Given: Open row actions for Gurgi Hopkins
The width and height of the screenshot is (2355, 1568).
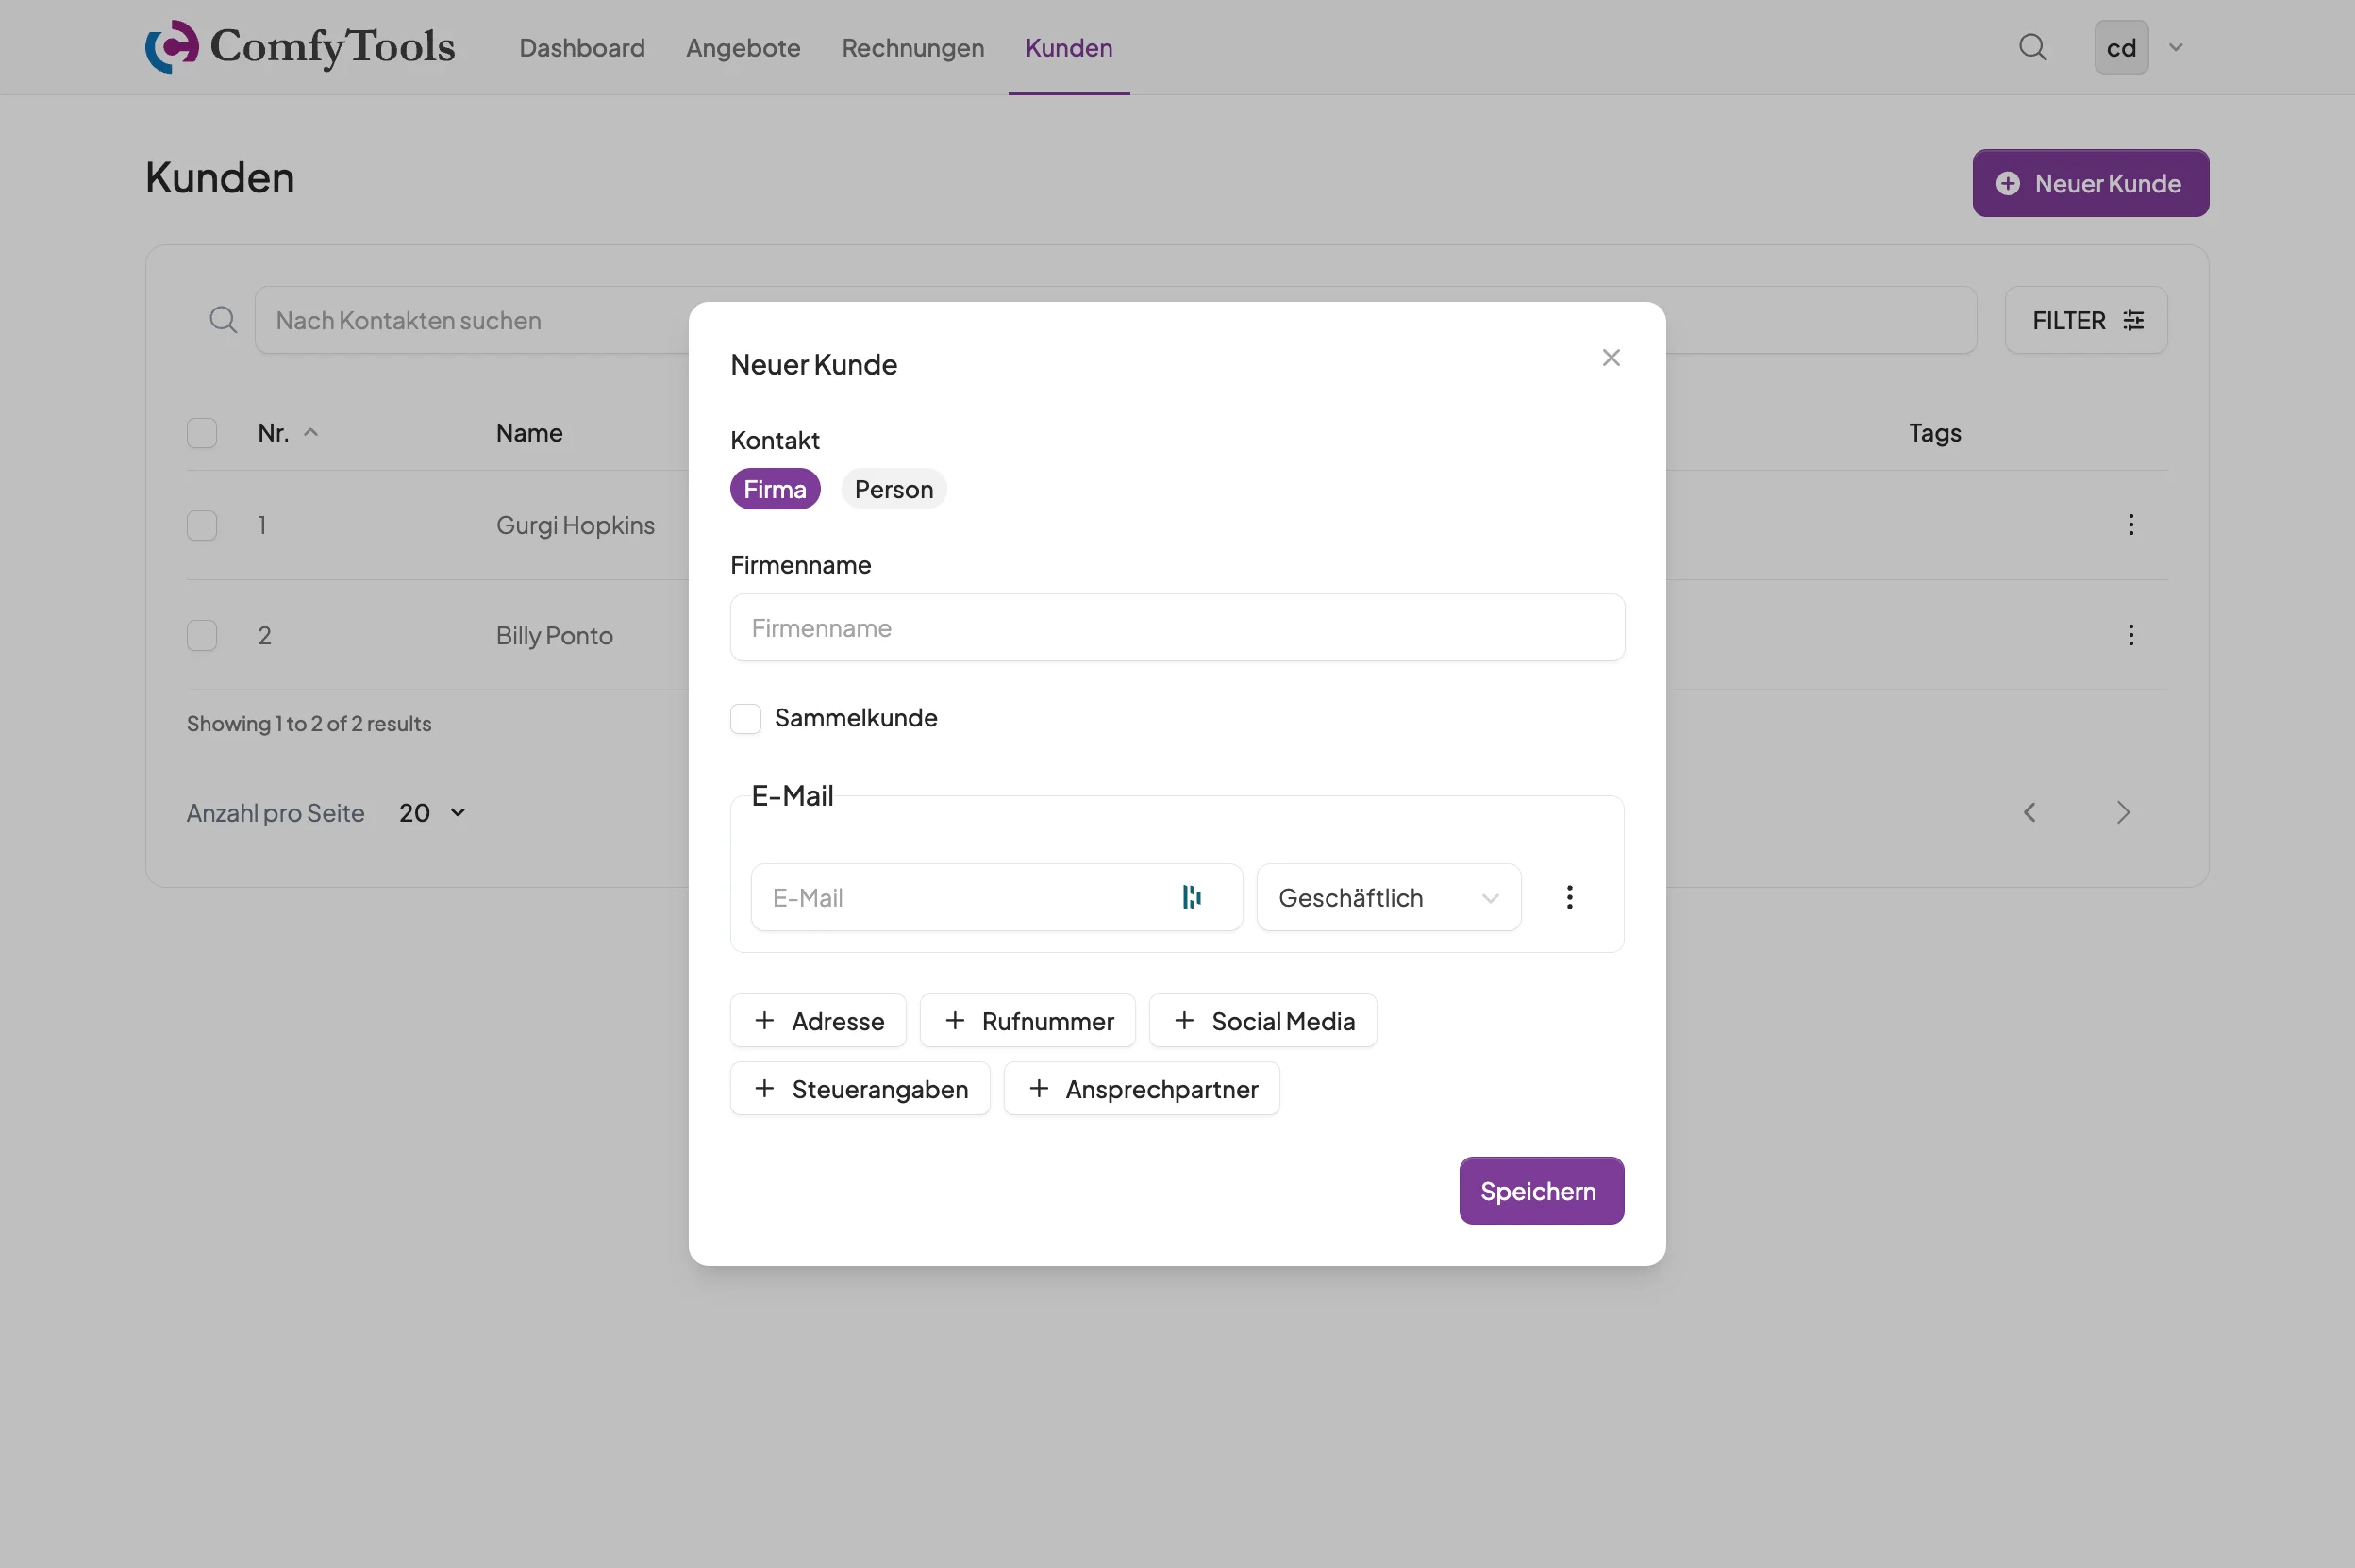Looking at the screenshot, I should [x=2130, y=525].
